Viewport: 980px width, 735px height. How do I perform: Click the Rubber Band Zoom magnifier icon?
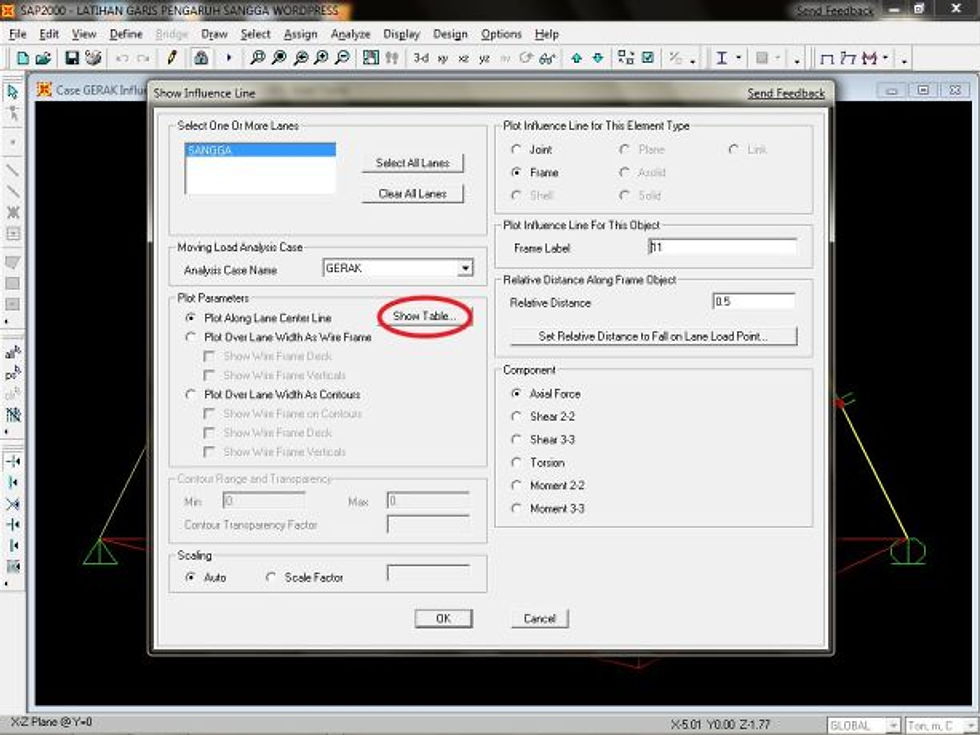pos(257,58)
